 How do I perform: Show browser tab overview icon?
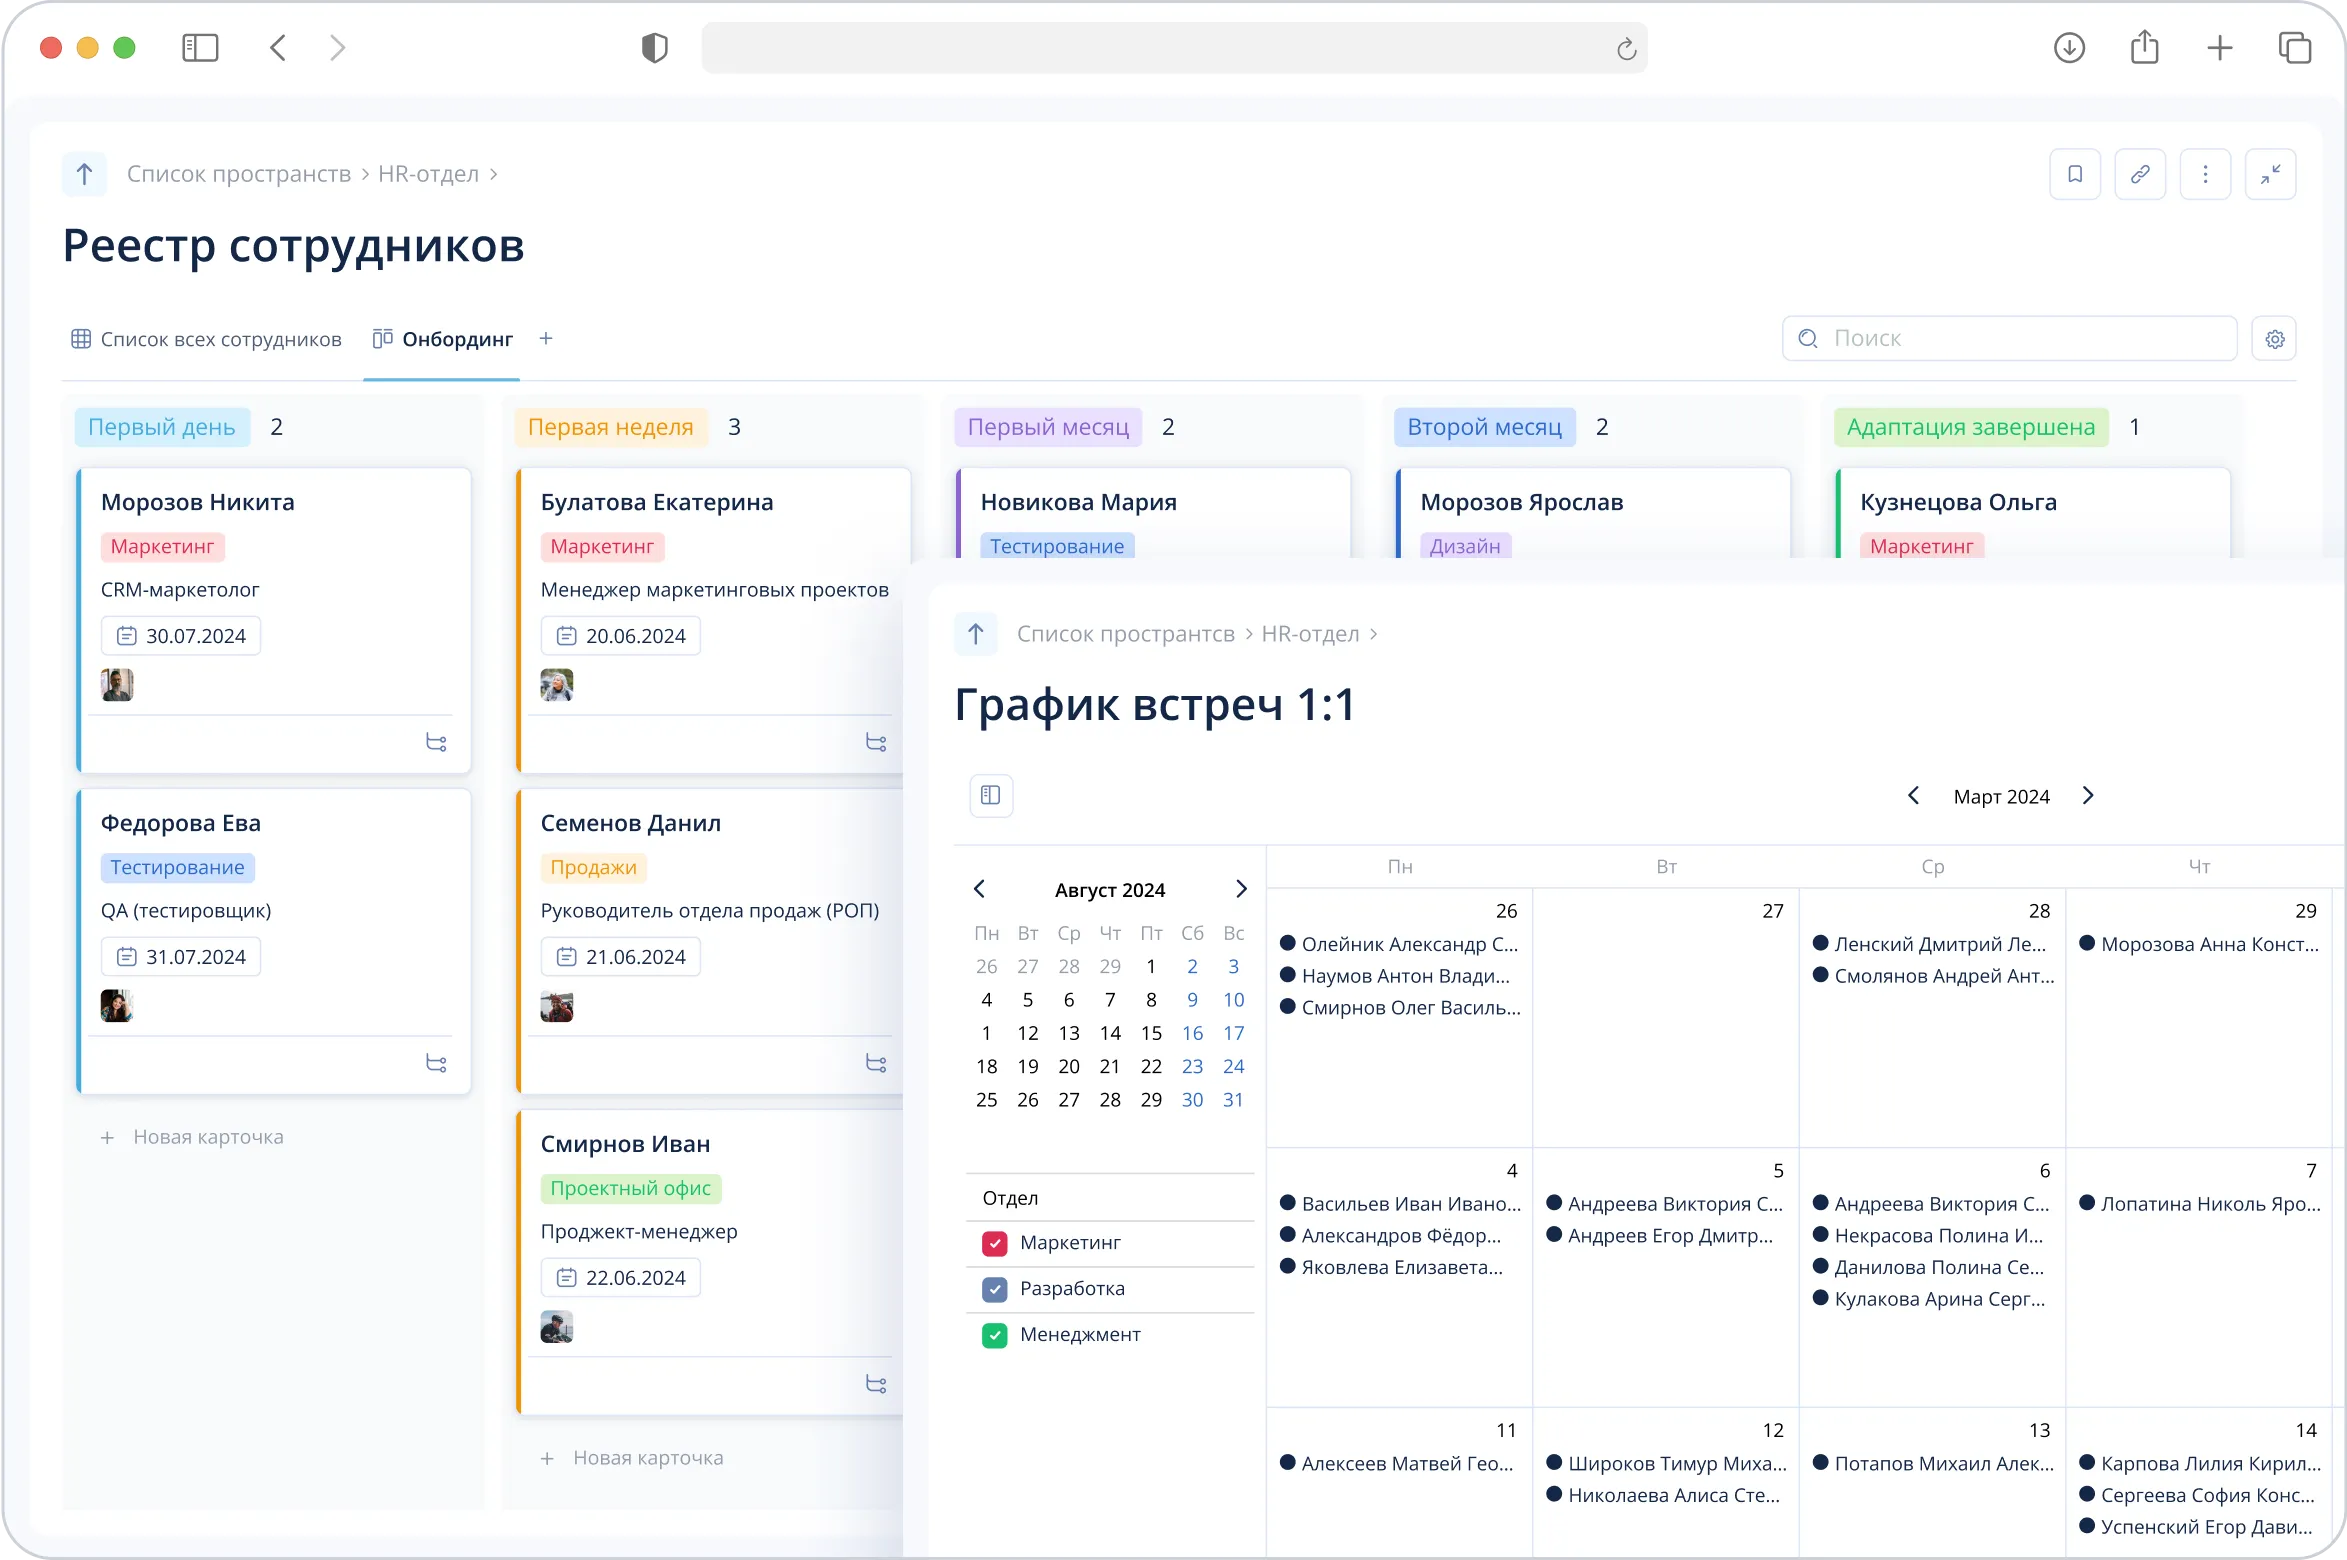coord(2294,47)
